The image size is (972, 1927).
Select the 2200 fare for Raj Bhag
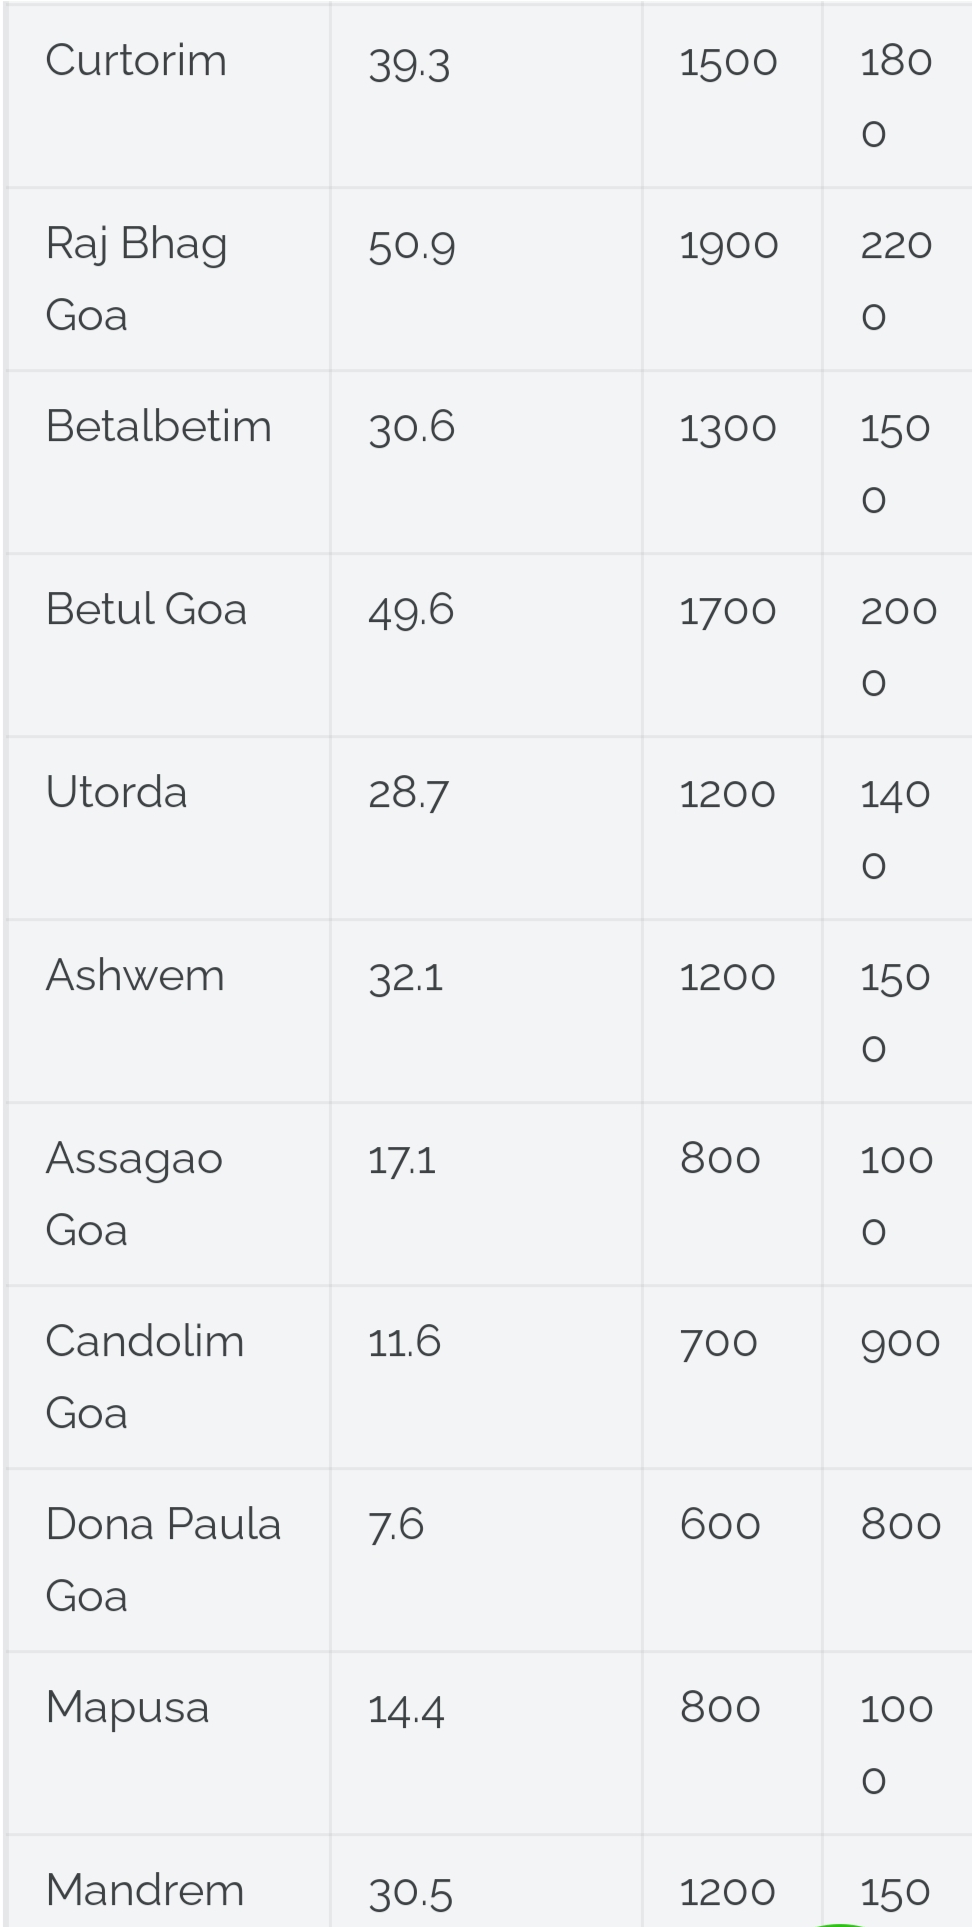click(x=896, y=280)
